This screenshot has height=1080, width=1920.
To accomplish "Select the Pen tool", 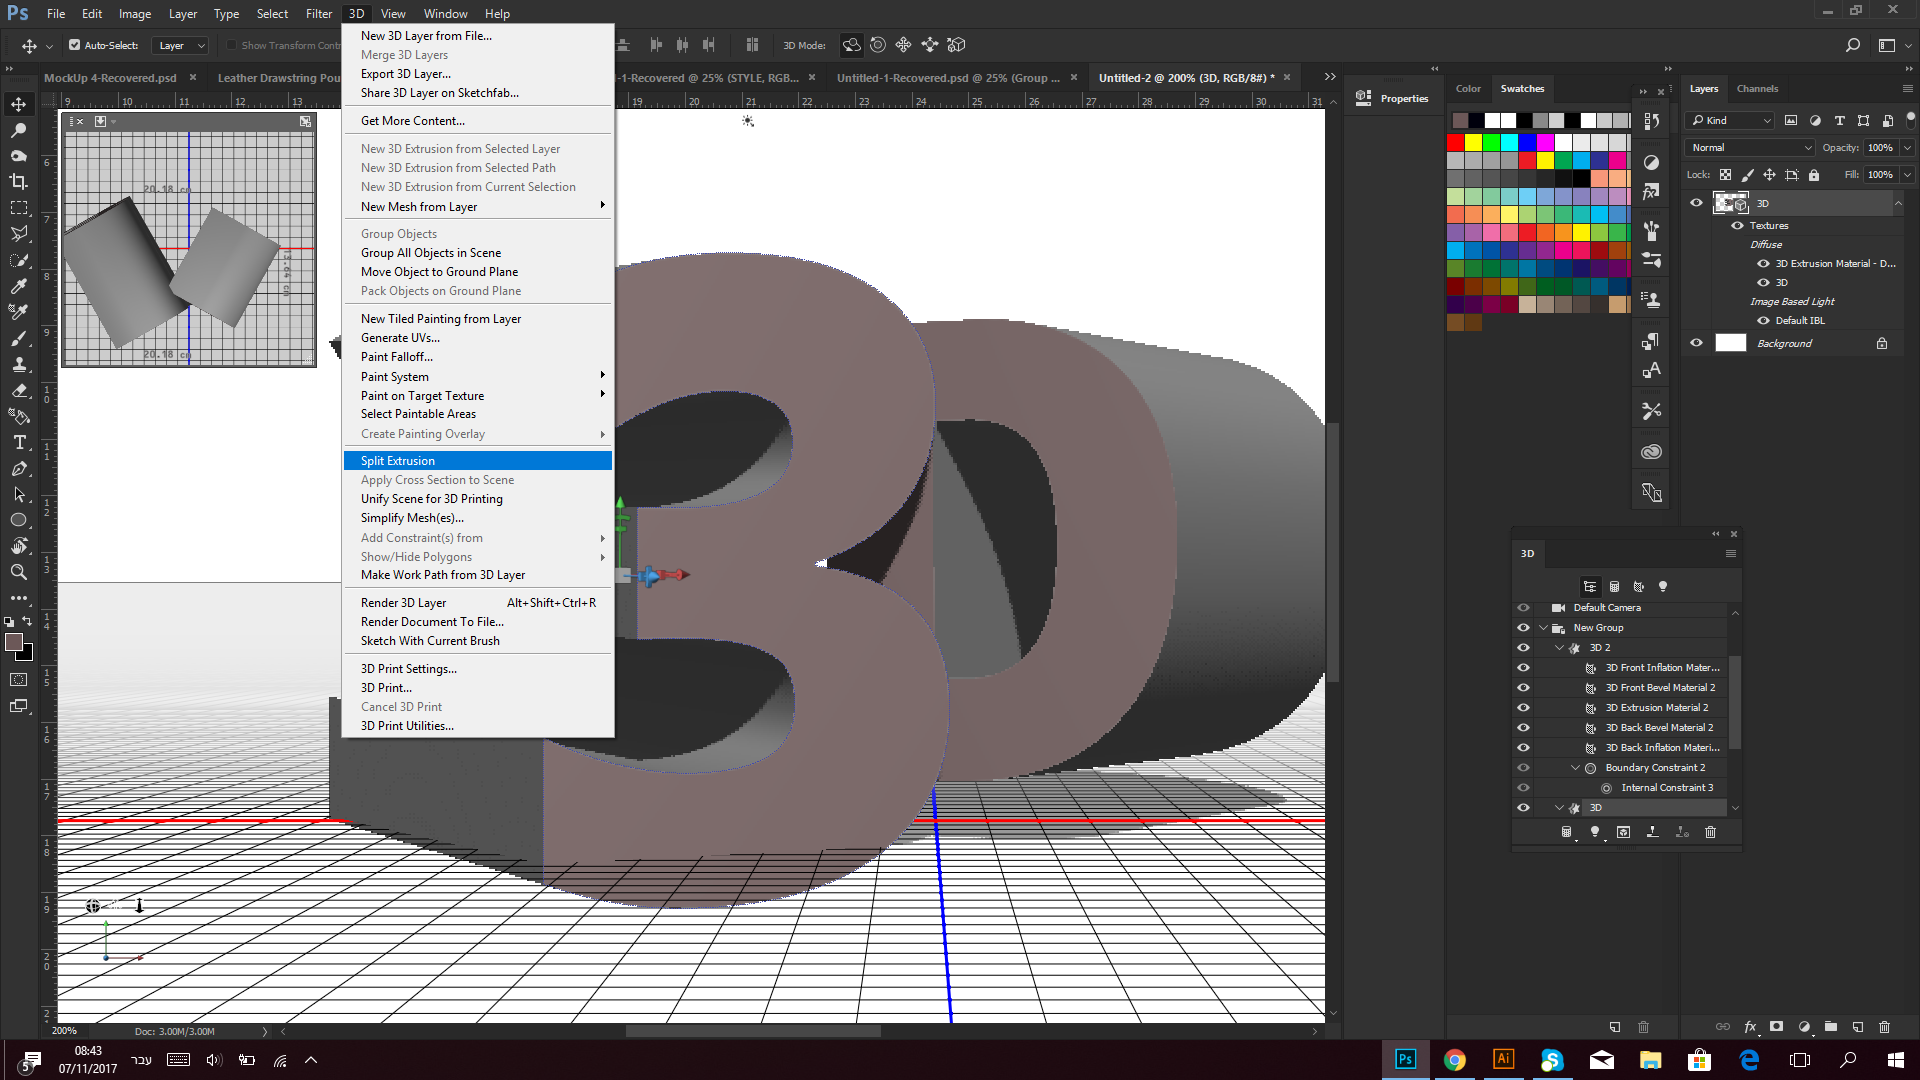I will pyautogui.click(x=19, y=468).
